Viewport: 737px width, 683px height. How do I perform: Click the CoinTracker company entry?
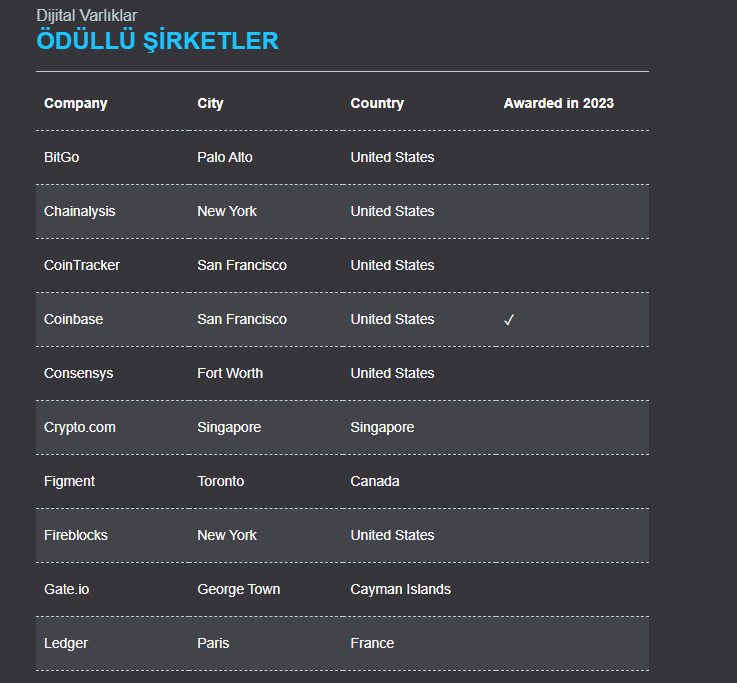click(x=82, y=265)
